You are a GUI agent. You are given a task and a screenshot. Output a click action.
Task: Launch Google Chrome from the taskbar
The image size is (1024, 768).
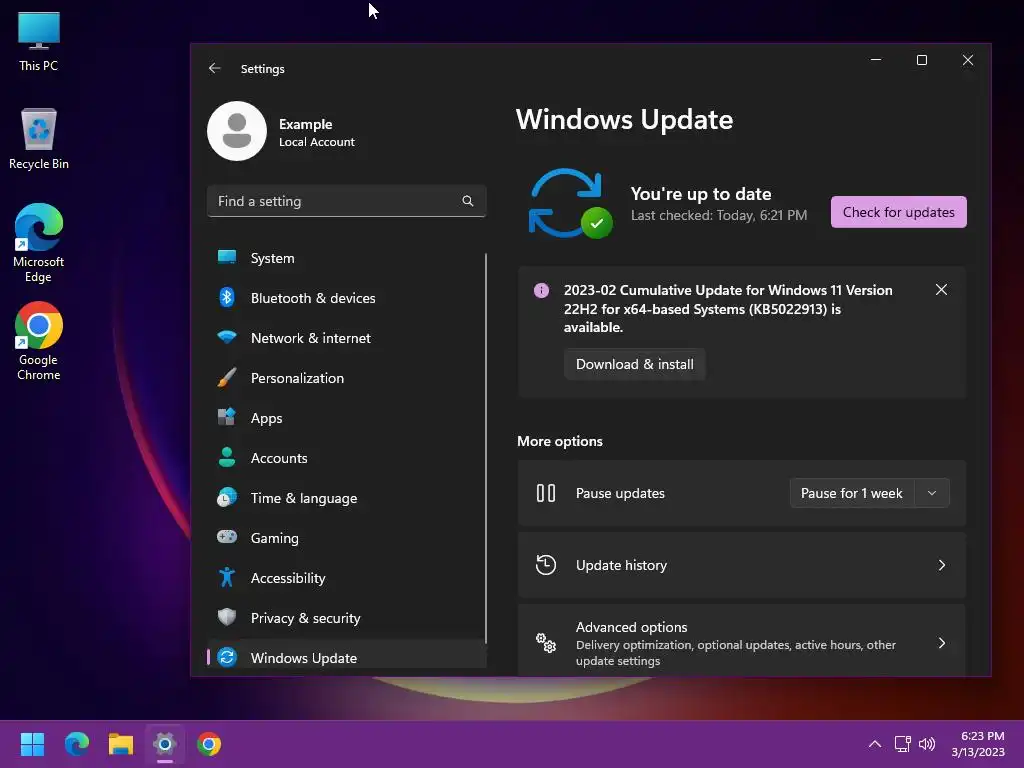209,744
